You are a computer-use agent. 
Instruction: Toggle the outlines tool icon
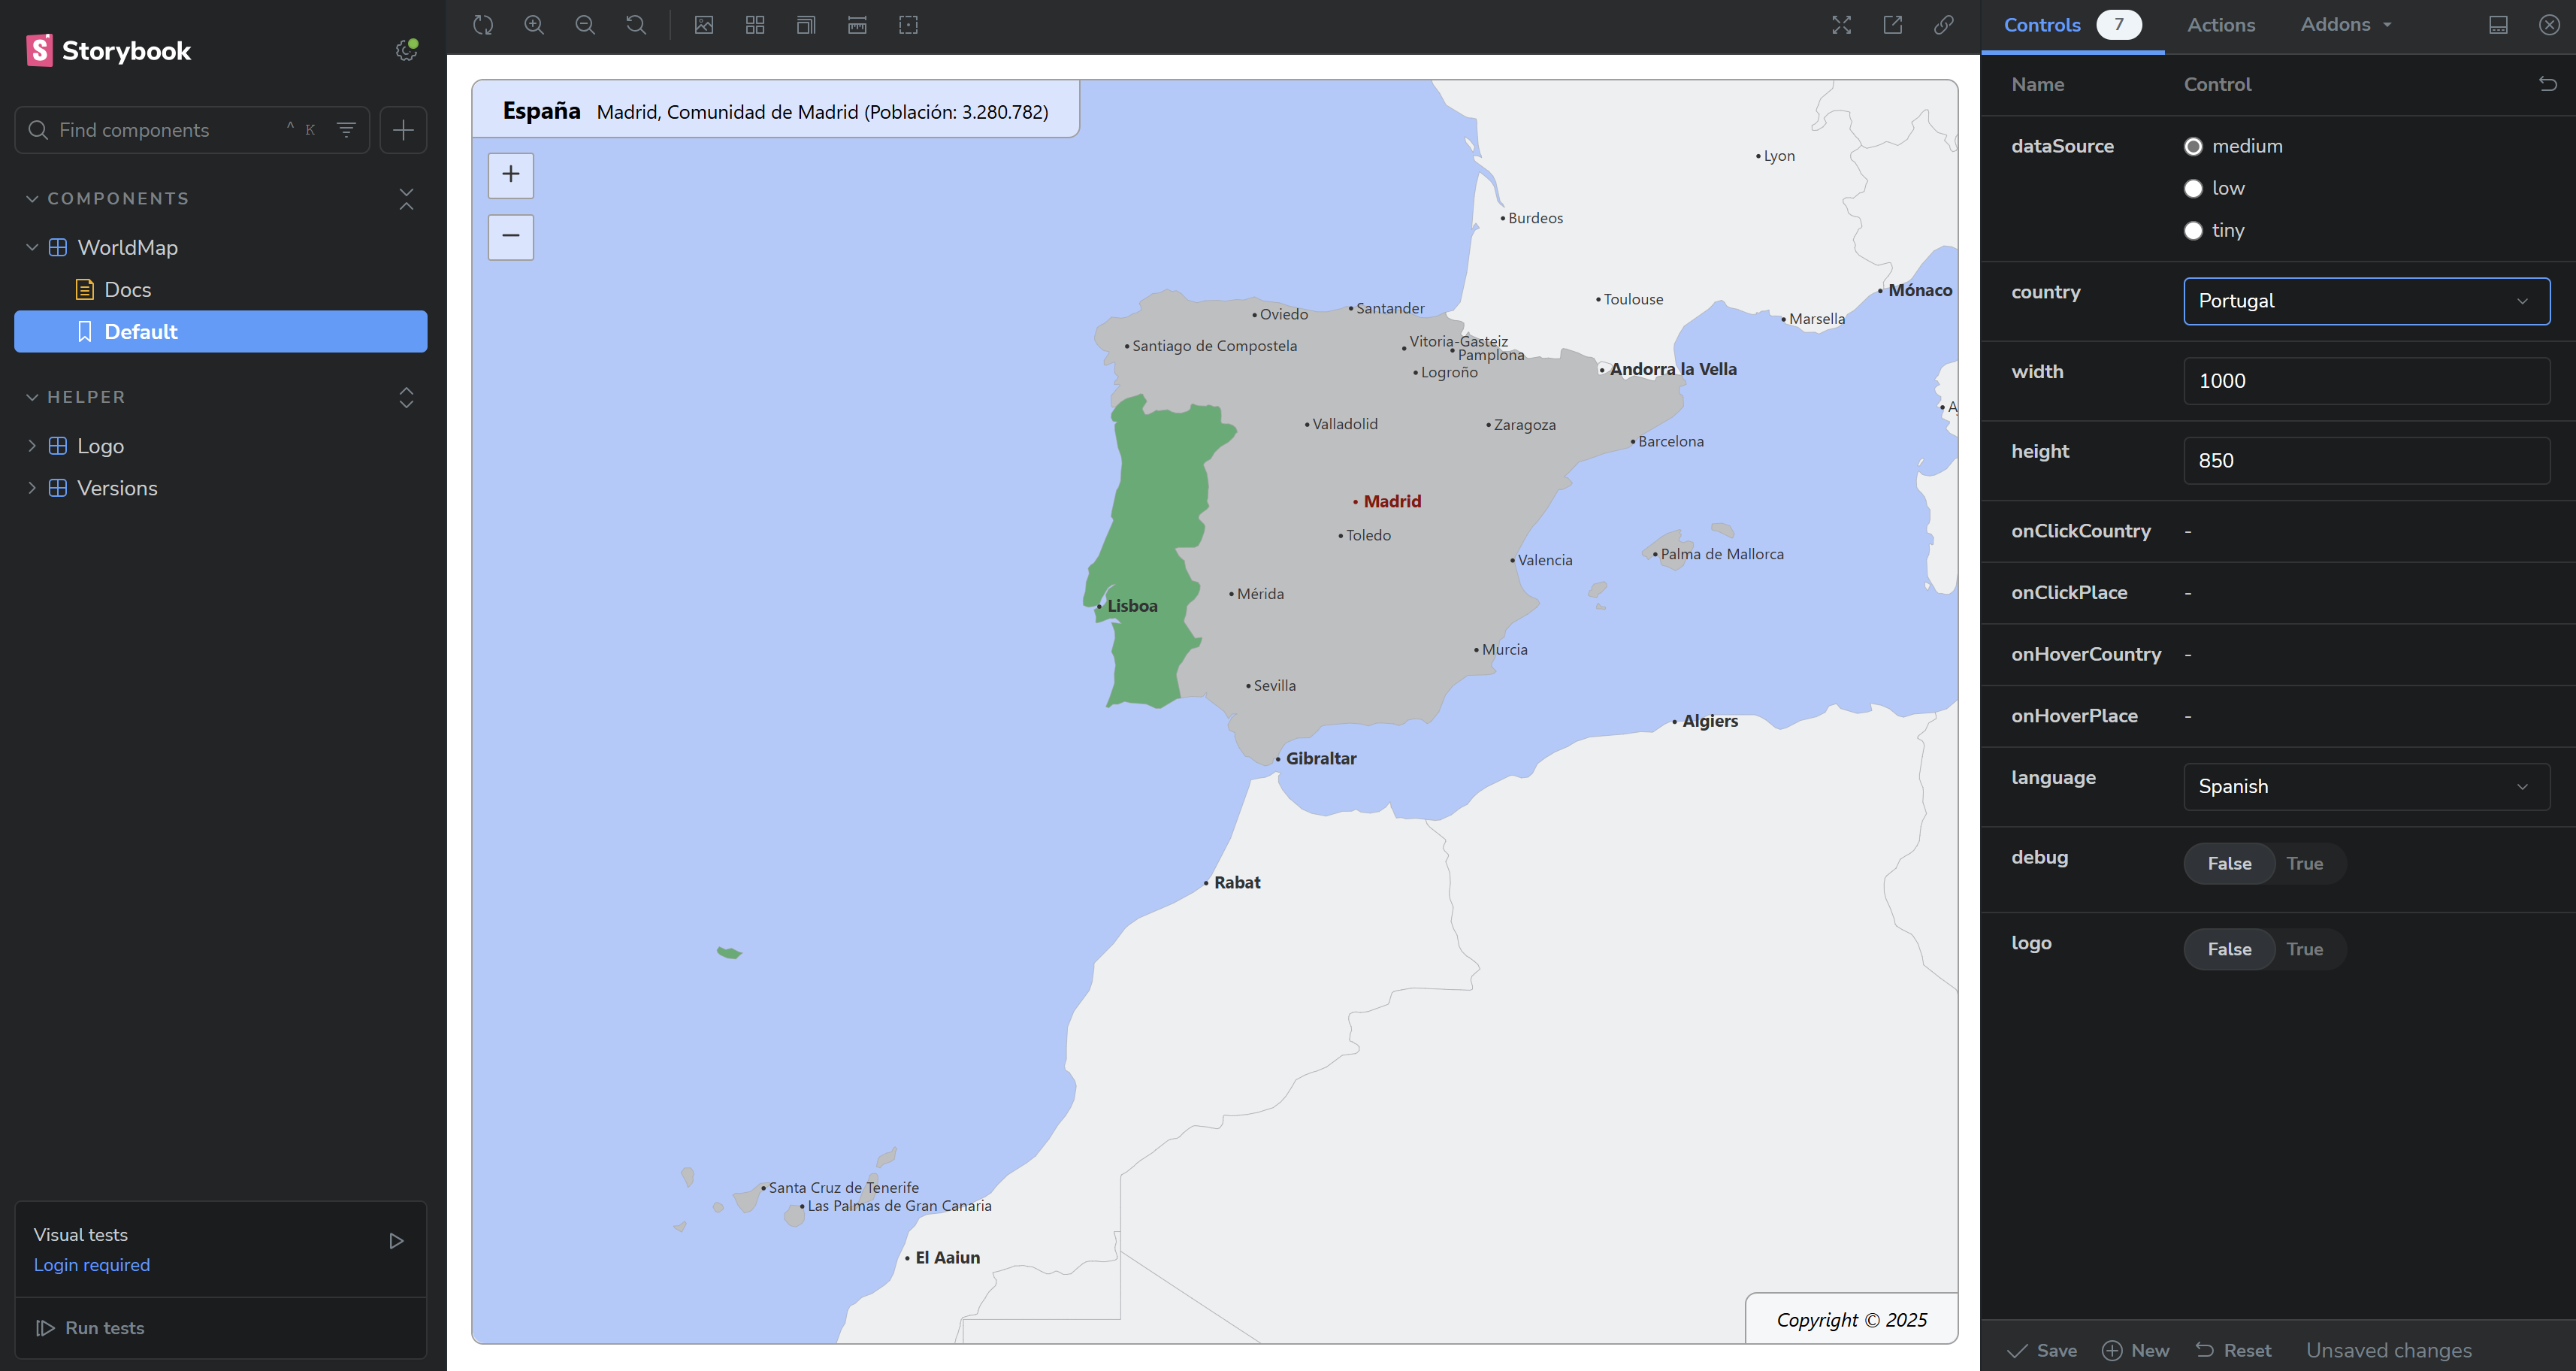(908, 25)
